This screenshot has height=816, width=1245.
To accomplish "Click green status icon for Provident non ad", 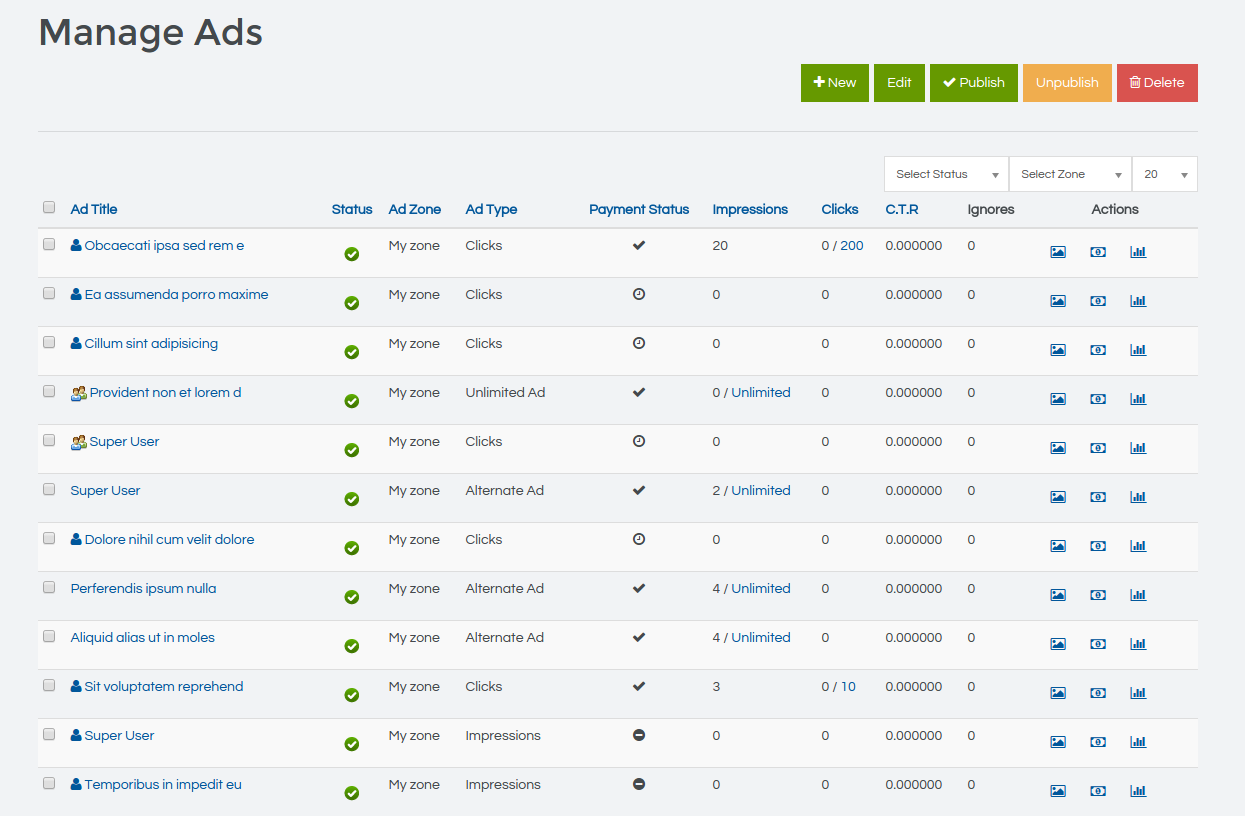I will (352, 401).
